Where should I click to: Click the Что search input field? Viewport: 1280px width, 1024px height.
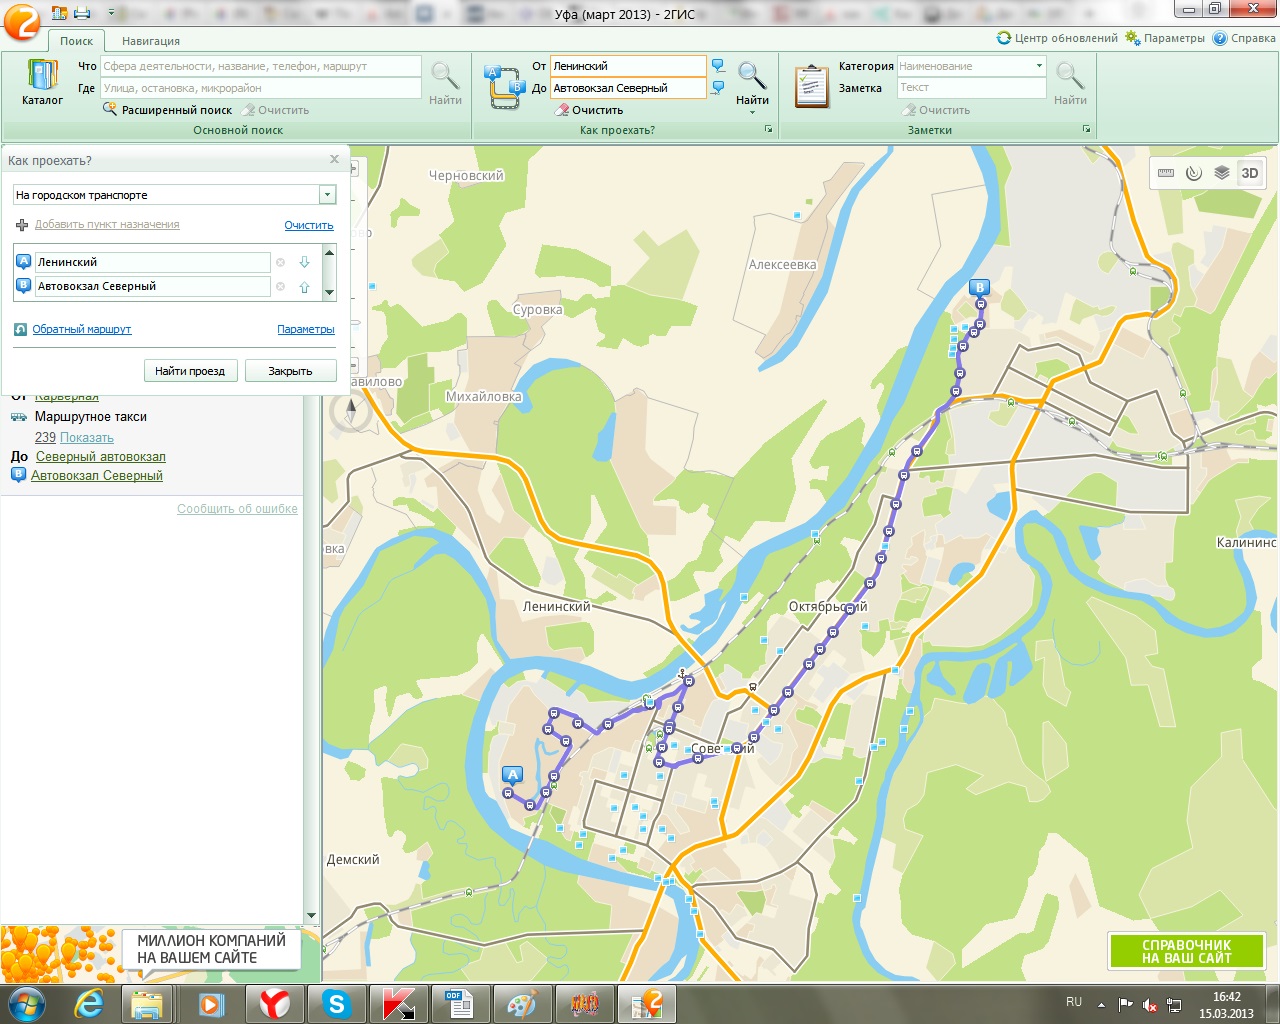coord(260,66)
